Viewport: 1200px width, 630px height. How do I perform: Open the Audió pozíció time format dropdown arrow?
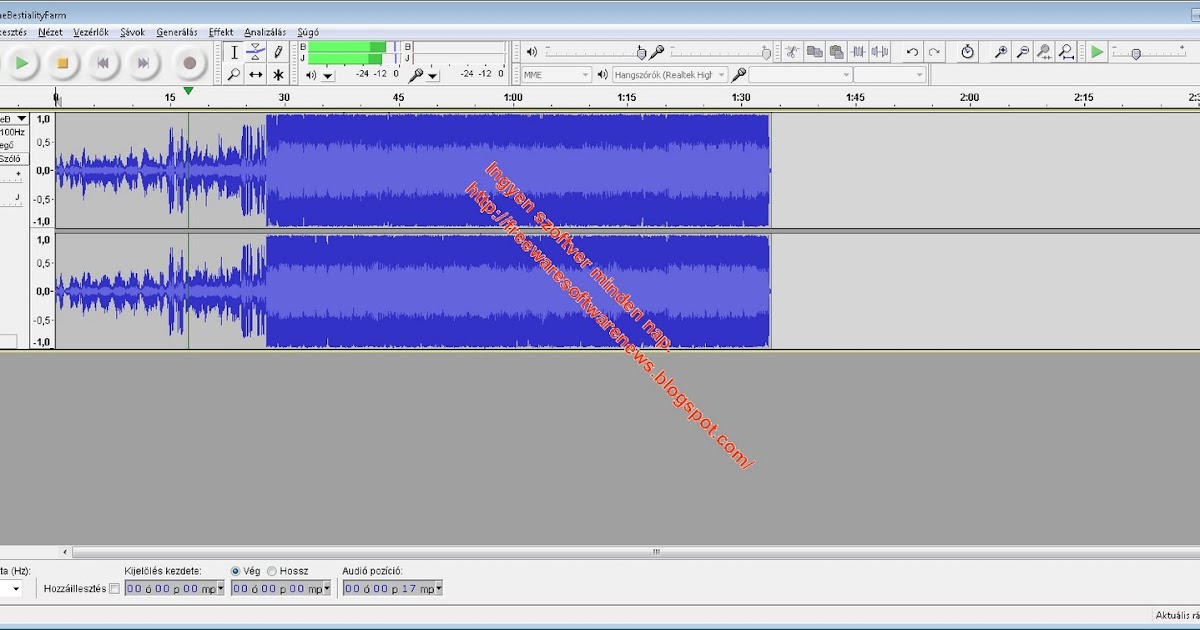[438, 589]
